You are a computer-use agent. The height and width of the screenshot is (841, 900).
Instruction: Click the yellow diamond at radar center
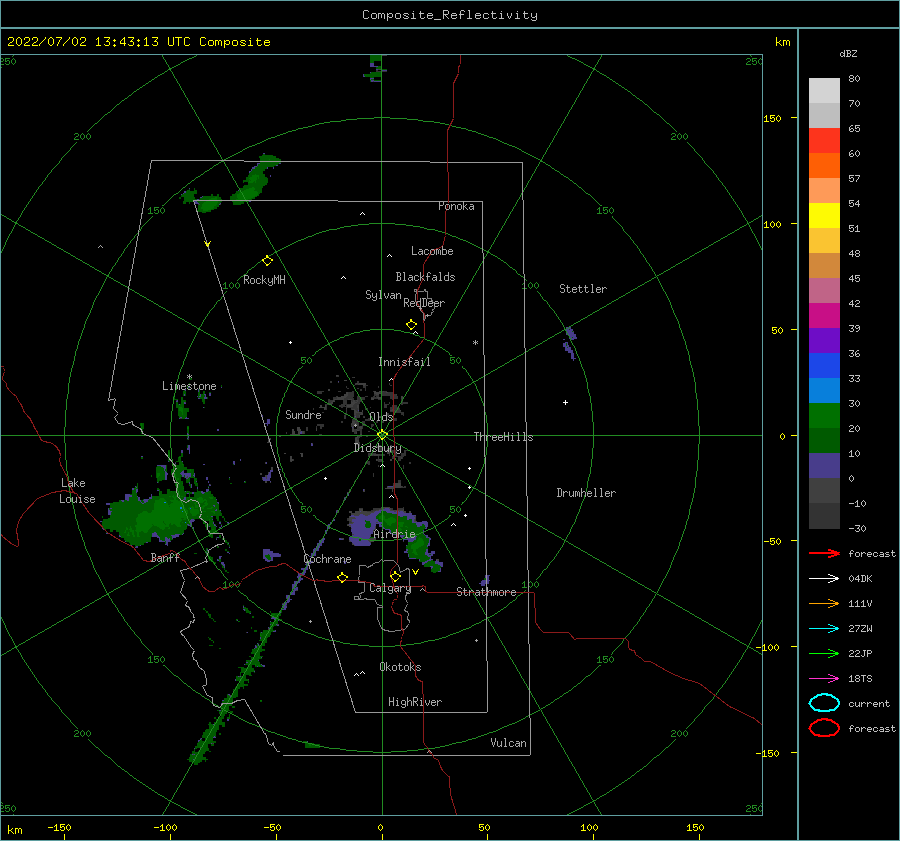(x=382, y=435)
